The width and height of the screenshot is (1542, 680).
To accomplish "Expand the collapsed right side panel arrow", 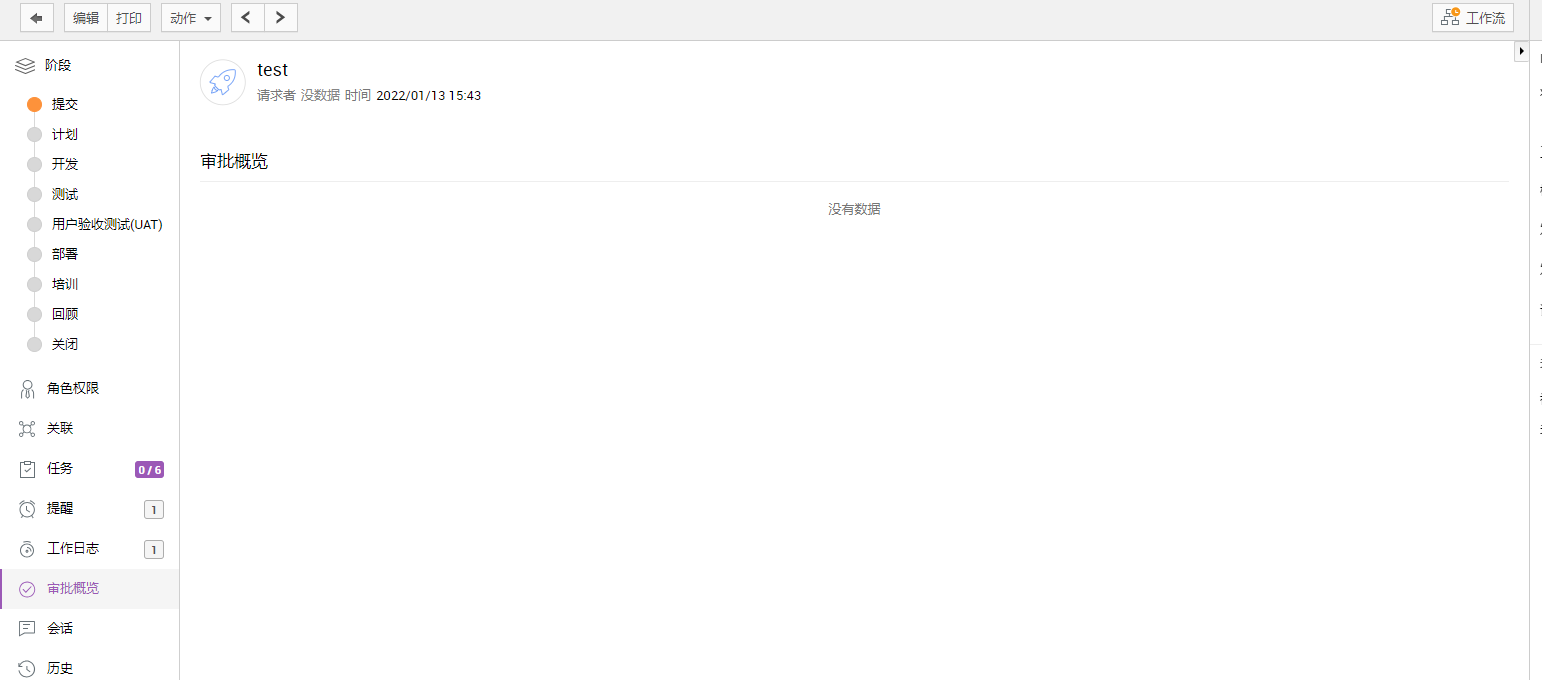I will (1522, 51).
